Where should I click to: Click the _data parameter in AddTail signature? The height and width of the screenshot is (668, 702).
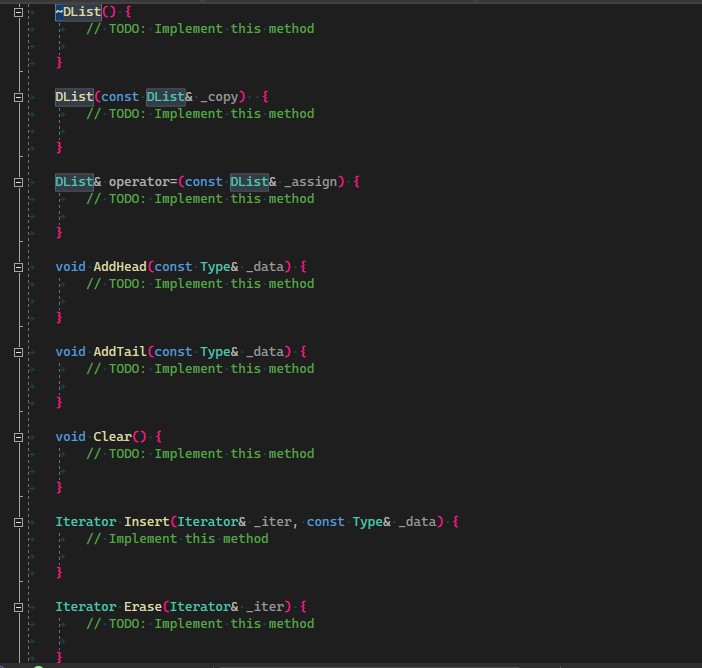[265, 352]
